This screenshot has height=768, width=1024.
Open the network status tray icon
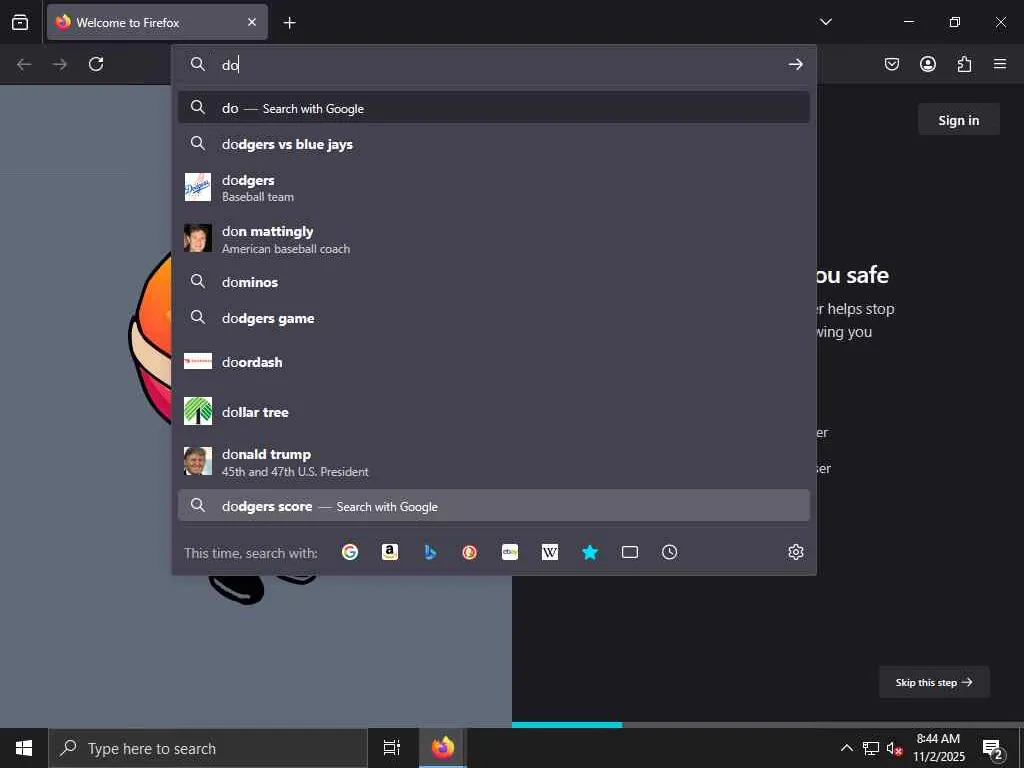click(x=871, y=748)
